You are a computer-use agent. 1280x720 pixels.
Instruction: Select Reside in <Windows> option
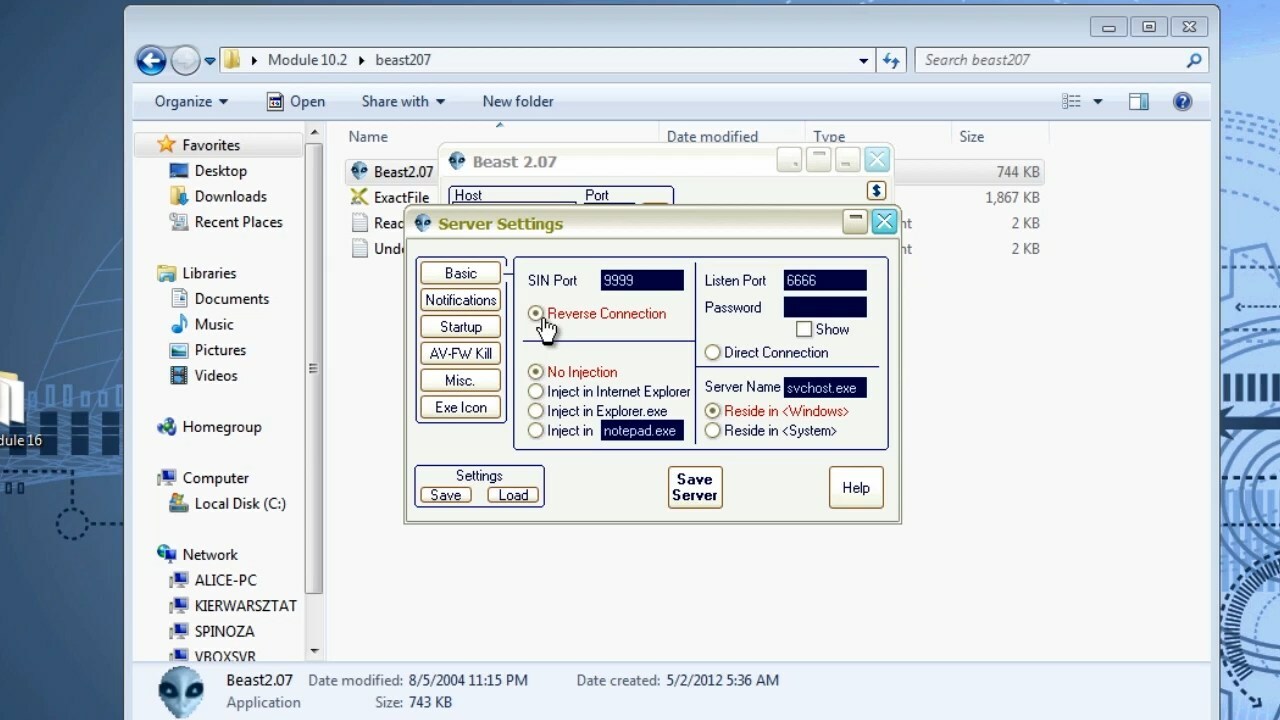tap(712, 411)
